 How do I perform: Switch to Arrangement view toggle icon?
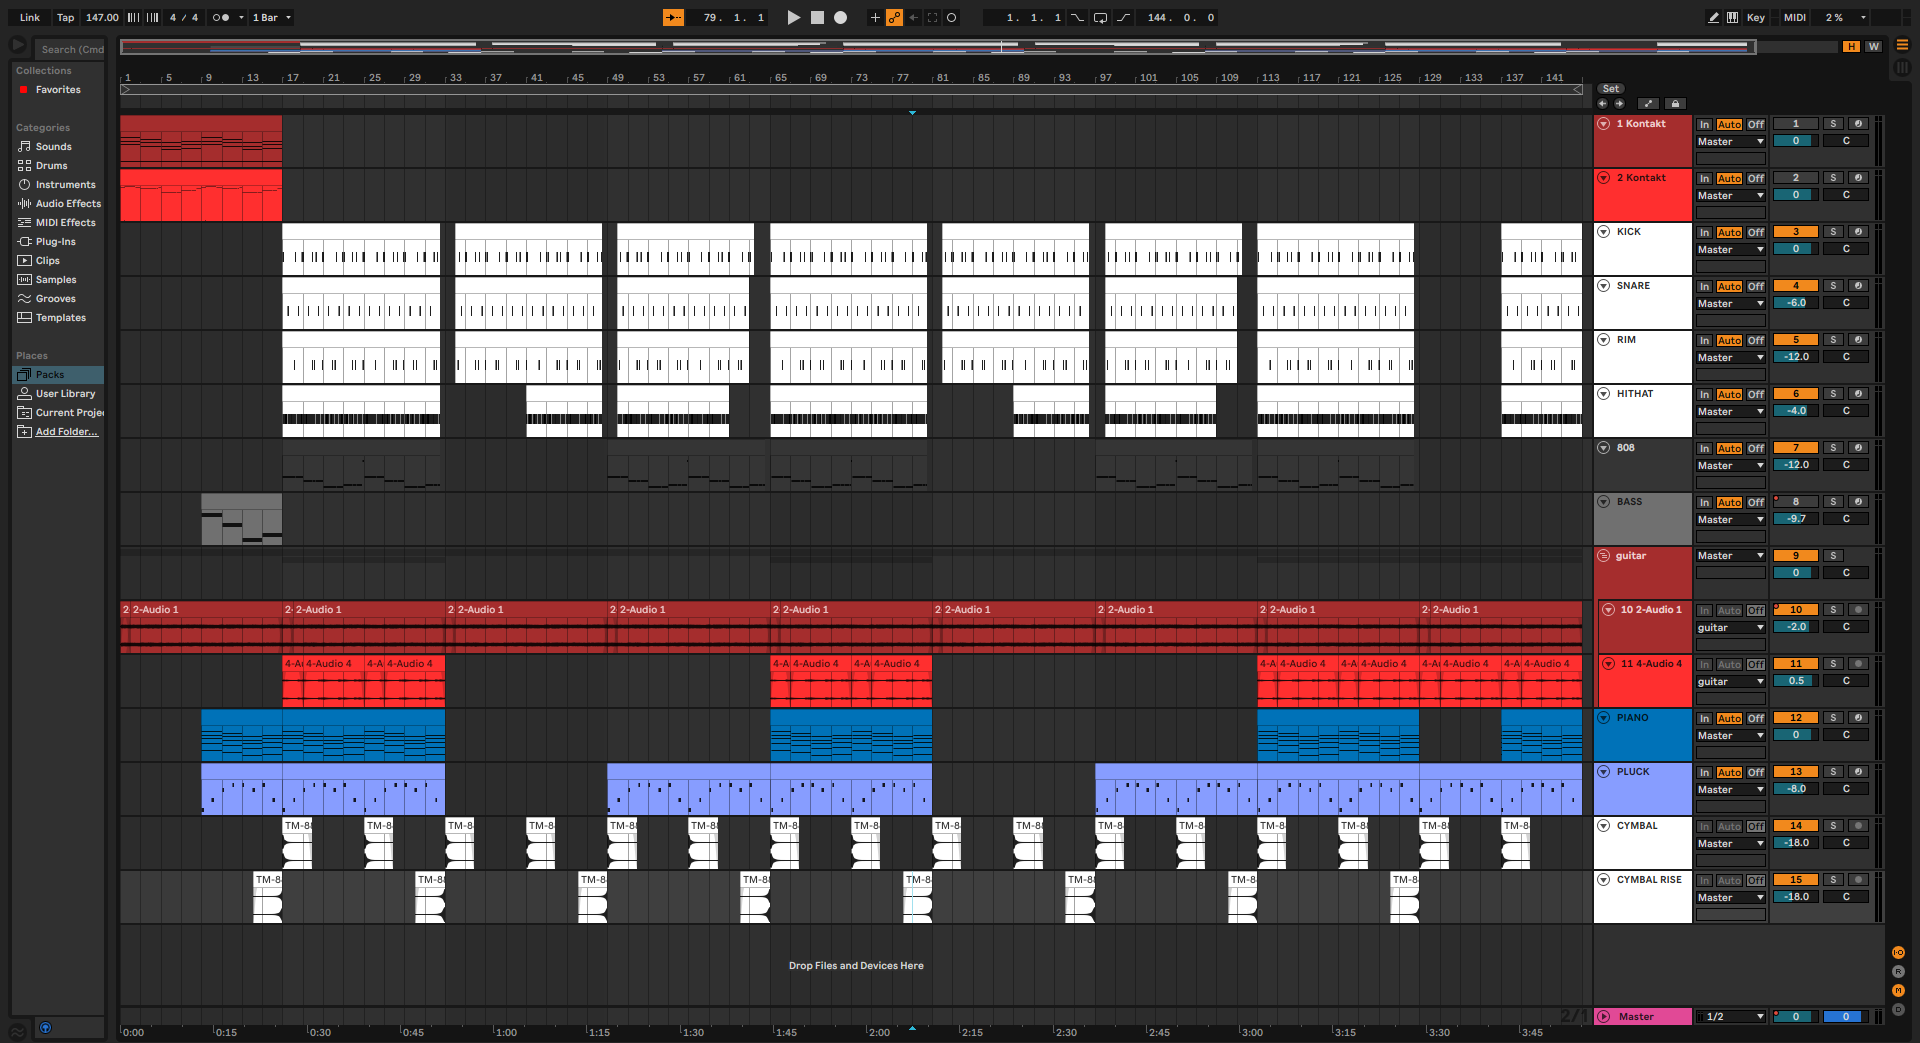click(x=1902, y=45)
